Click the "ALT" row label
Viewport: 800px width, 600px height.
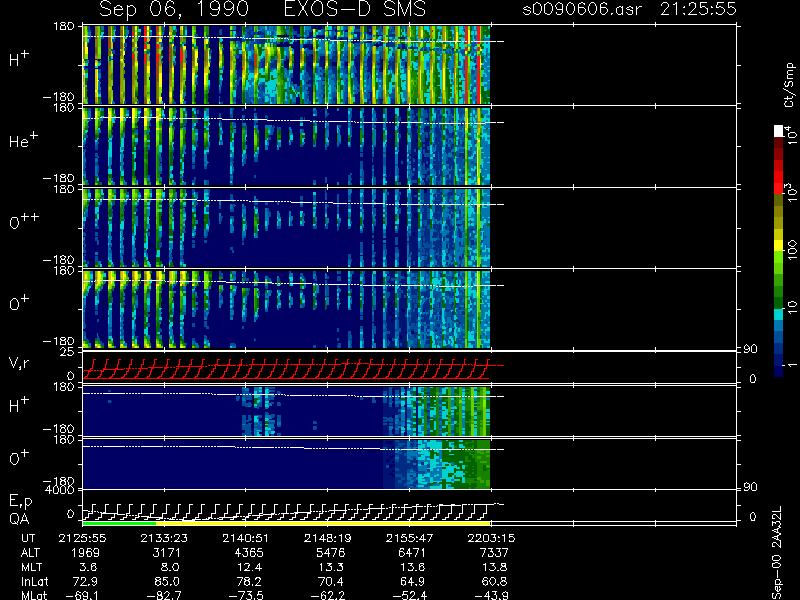[30, 553]
